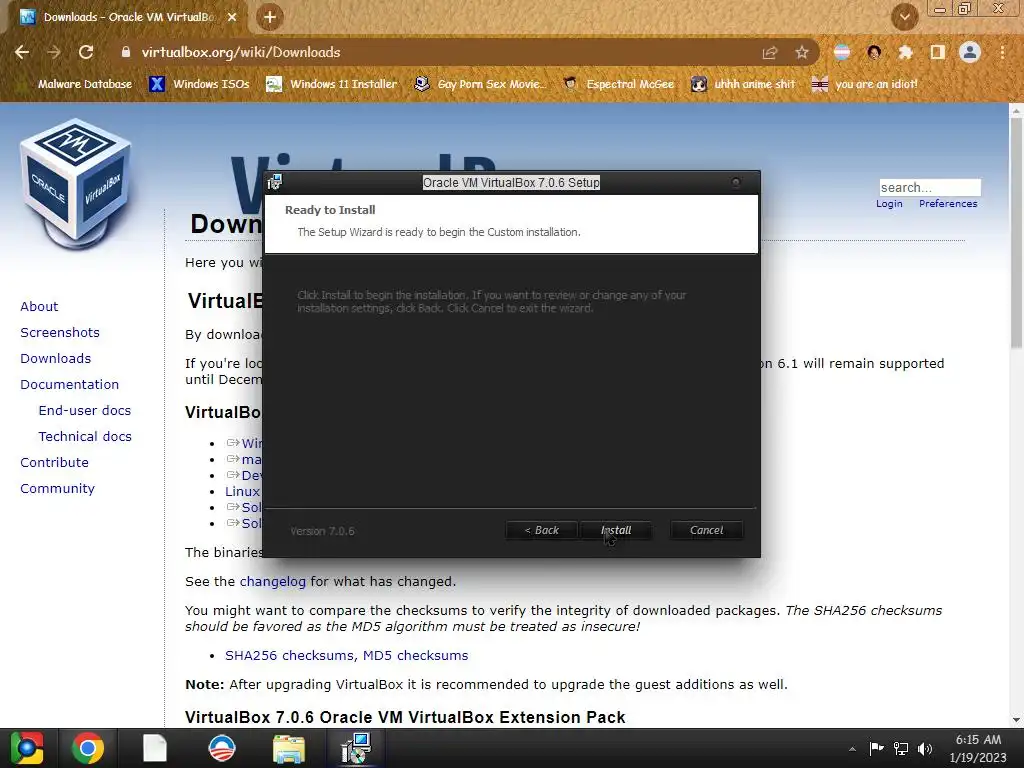Screen dimensions: 1024x768
Task: Open the blank document taskbar icon
Action: click(155, 748)
